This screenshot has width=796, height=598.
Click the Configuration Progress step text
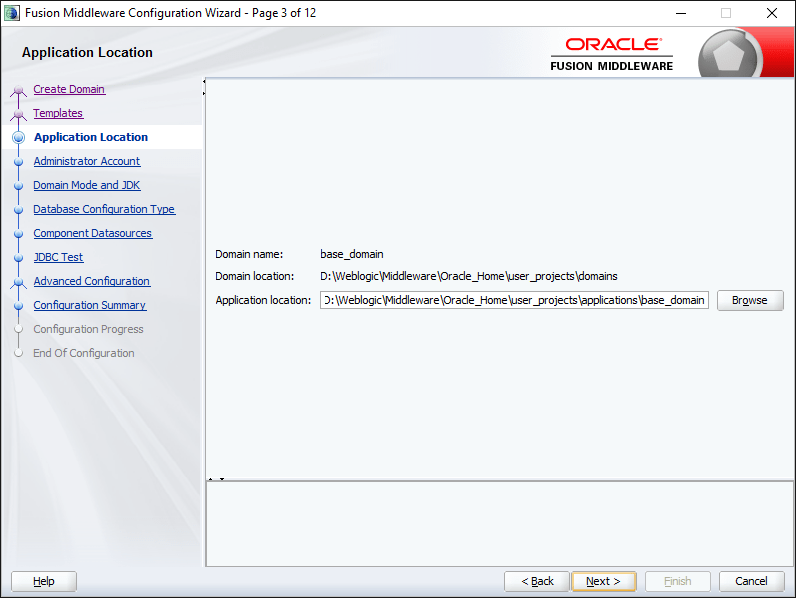coord(88,329)
